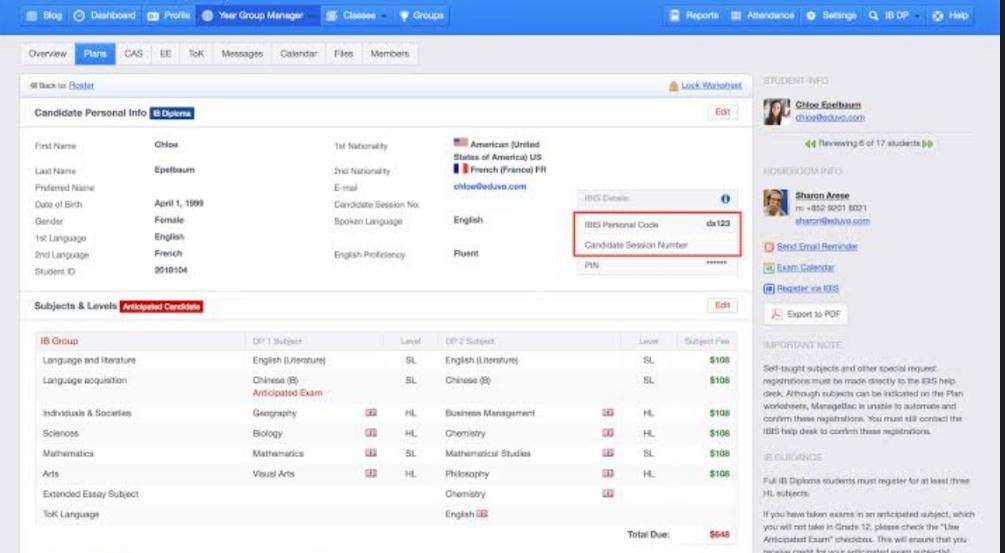Click the Exam Calendar icon
This screenshot has height=553, width=1005.
(769, 268)
